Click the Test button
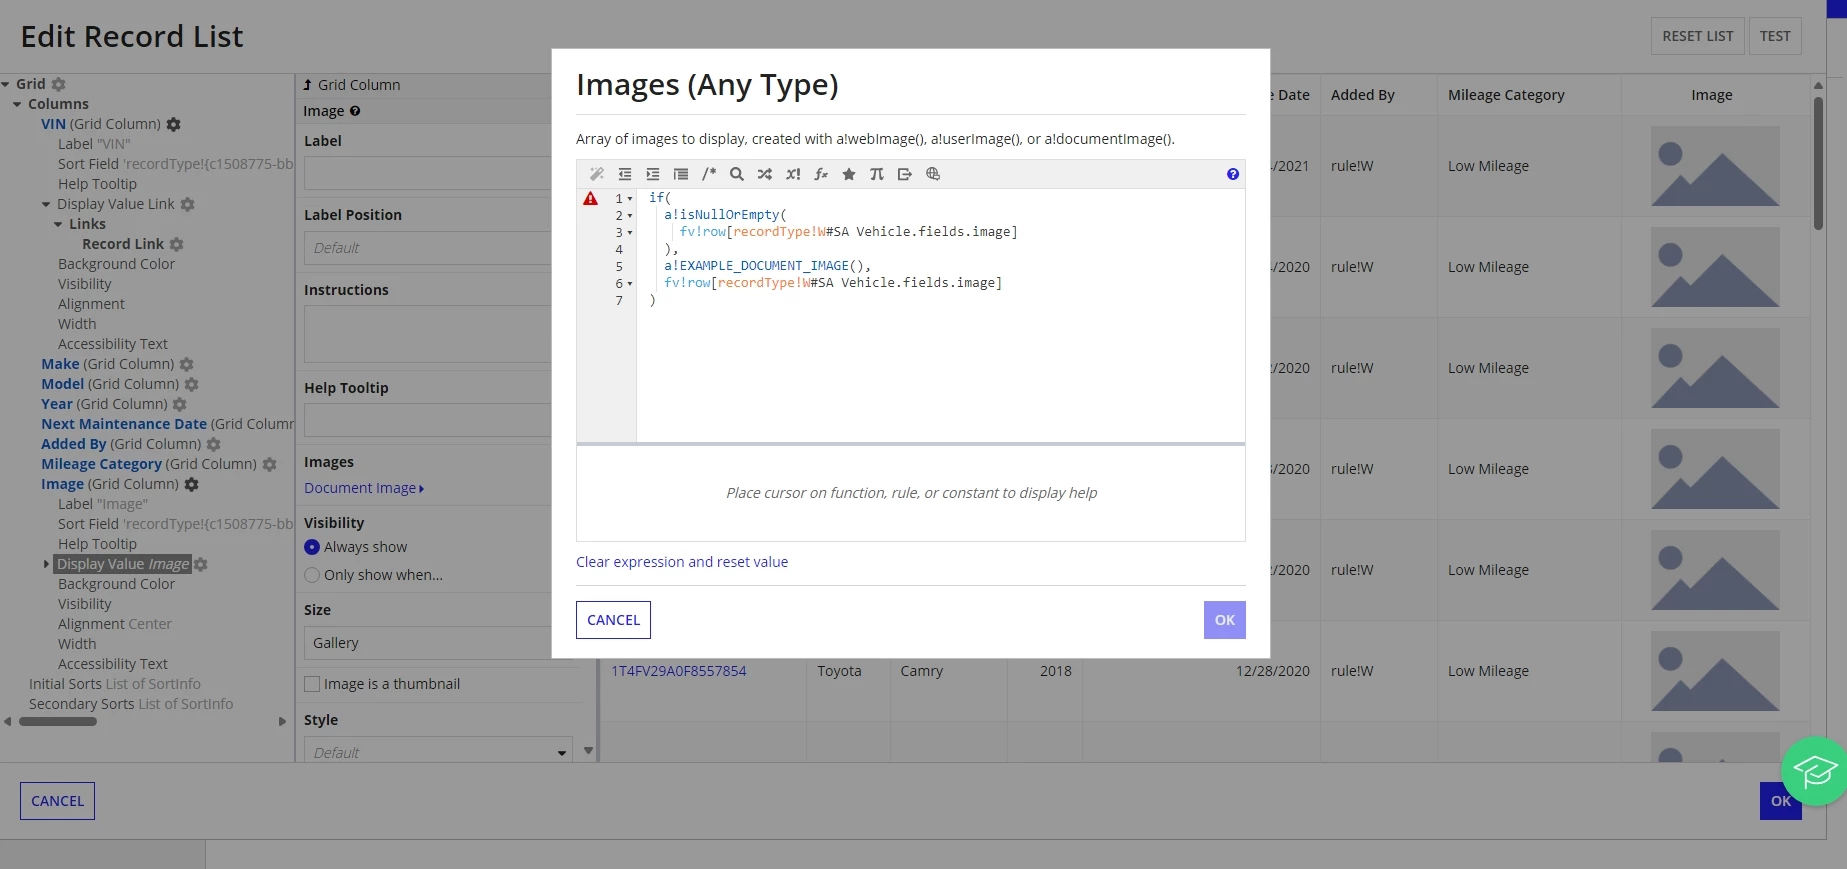Image resolution: width=1847 pixels, height=869 pixels. click(x=1775, y=36)
